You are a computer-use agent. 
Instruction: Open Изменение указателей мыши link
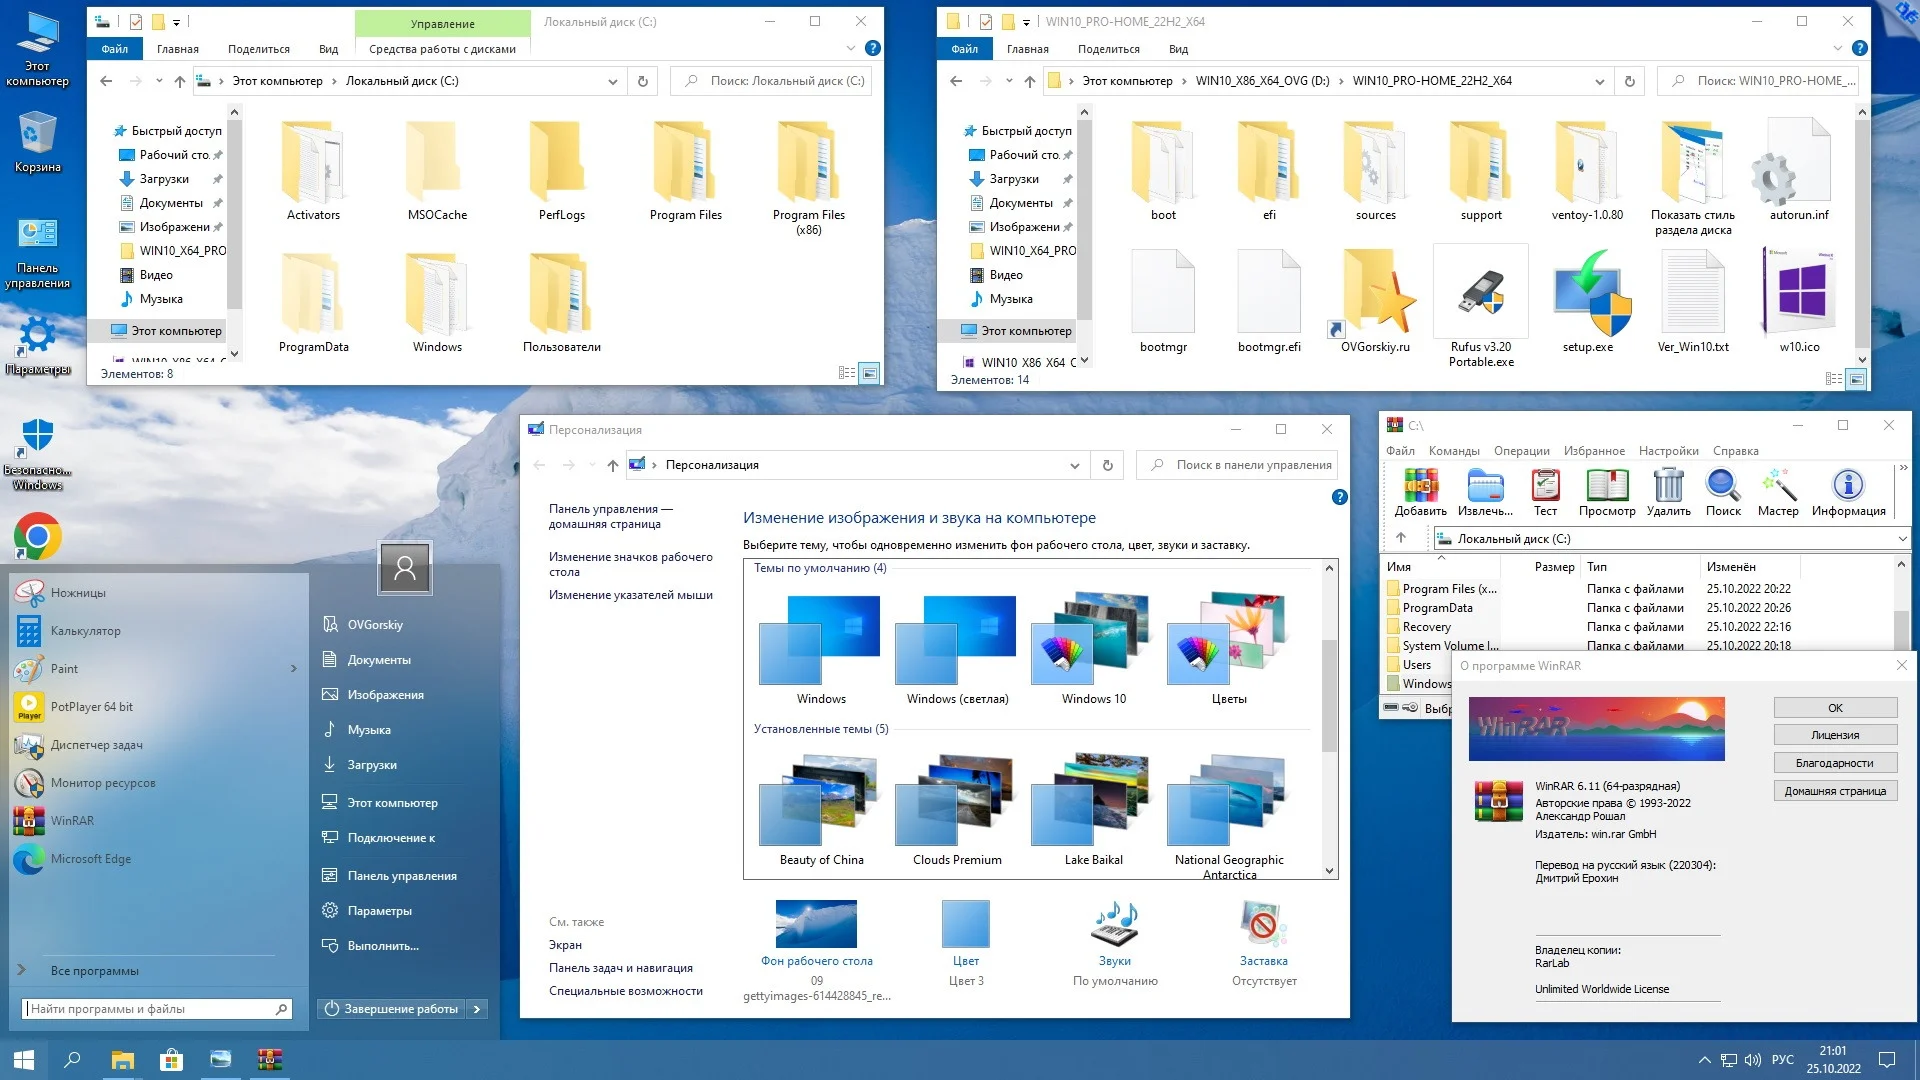point(630,595)
